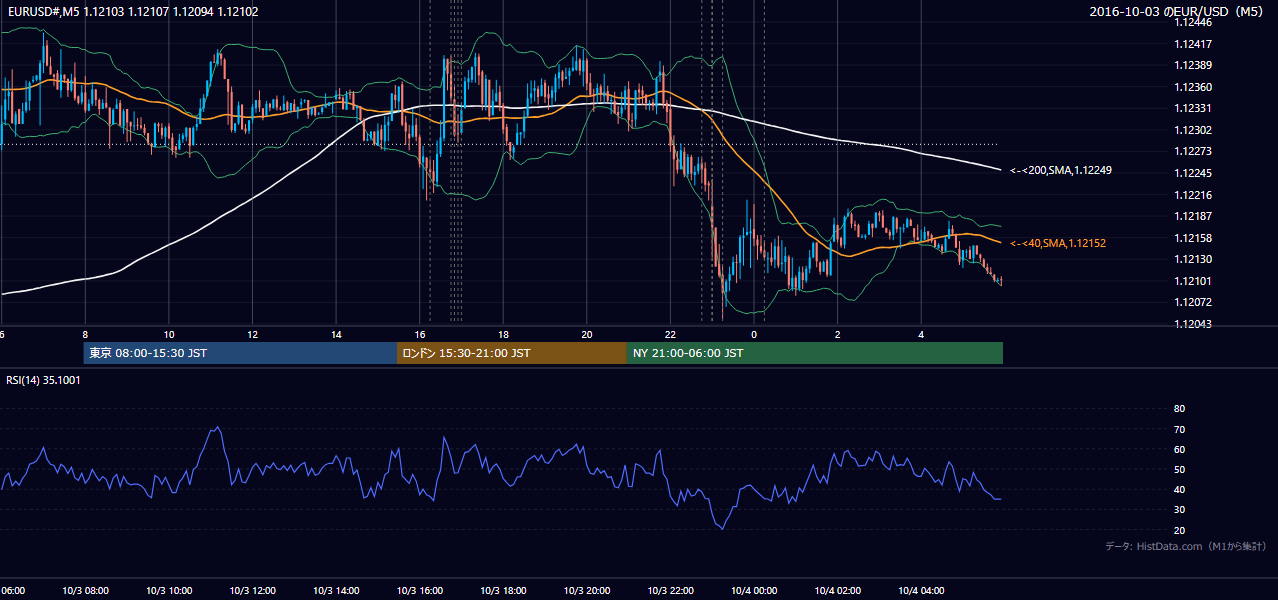
Task: Click the 10/3 16:00 time label
Action: [420, 591]
